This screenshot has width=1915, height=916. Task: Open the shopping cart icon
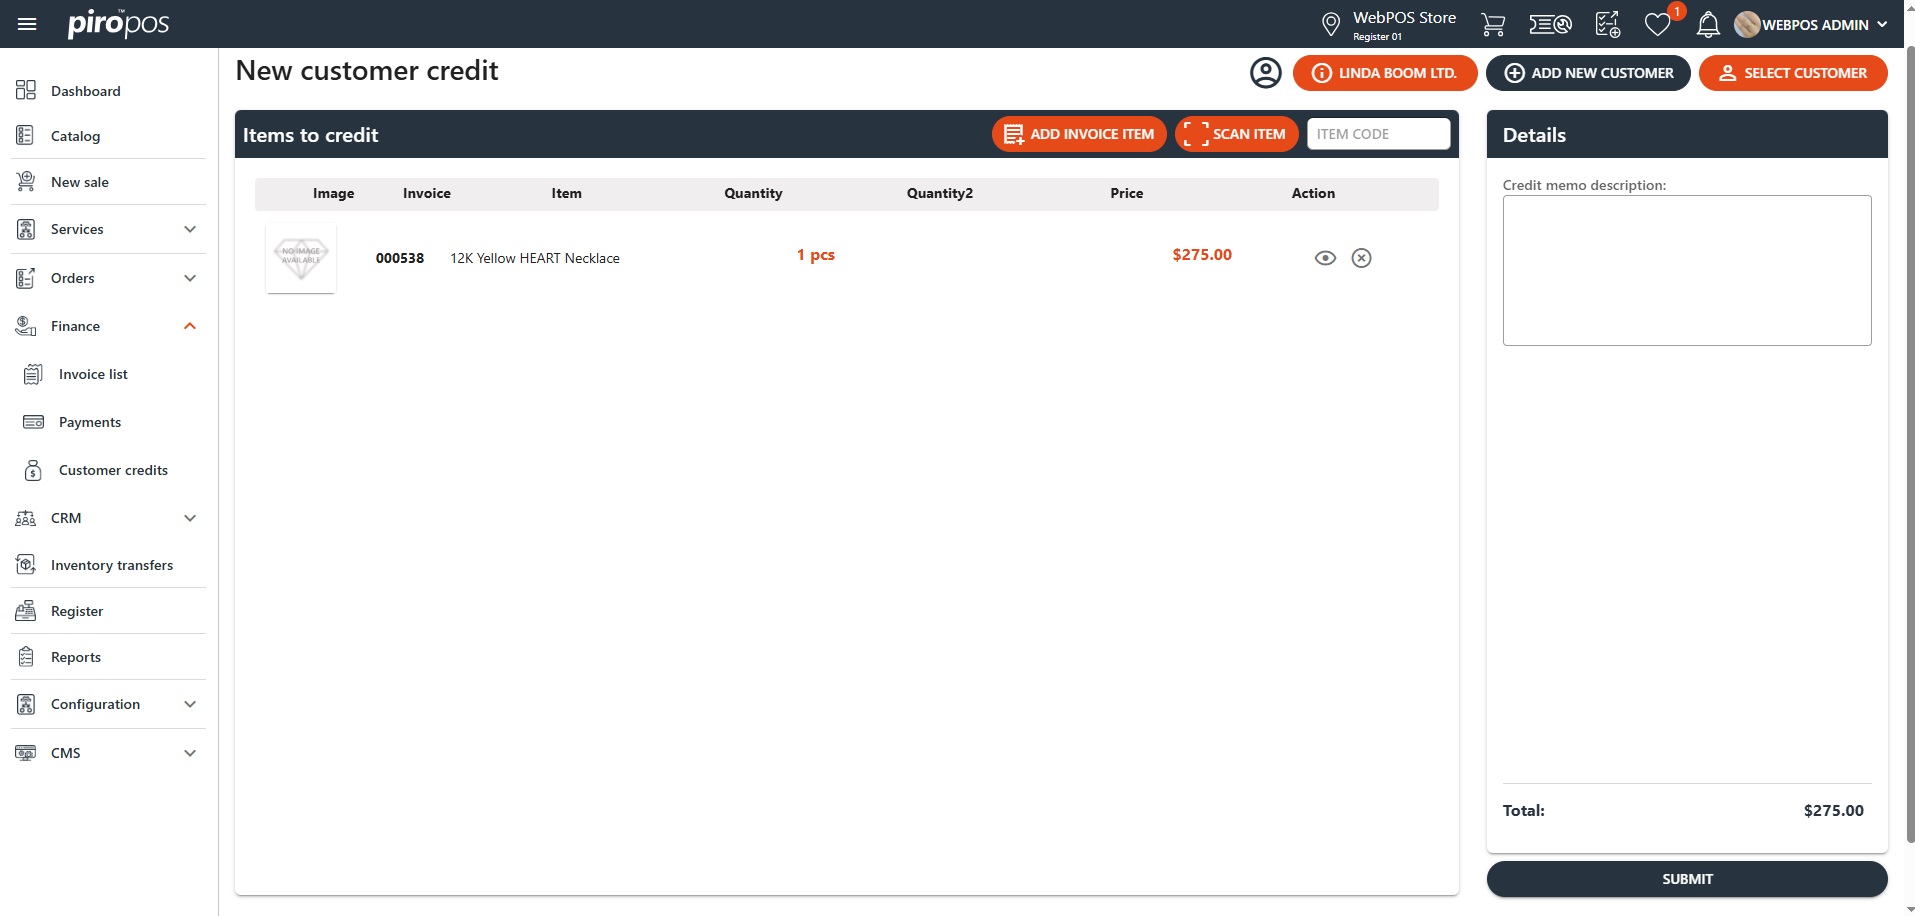1492,25
